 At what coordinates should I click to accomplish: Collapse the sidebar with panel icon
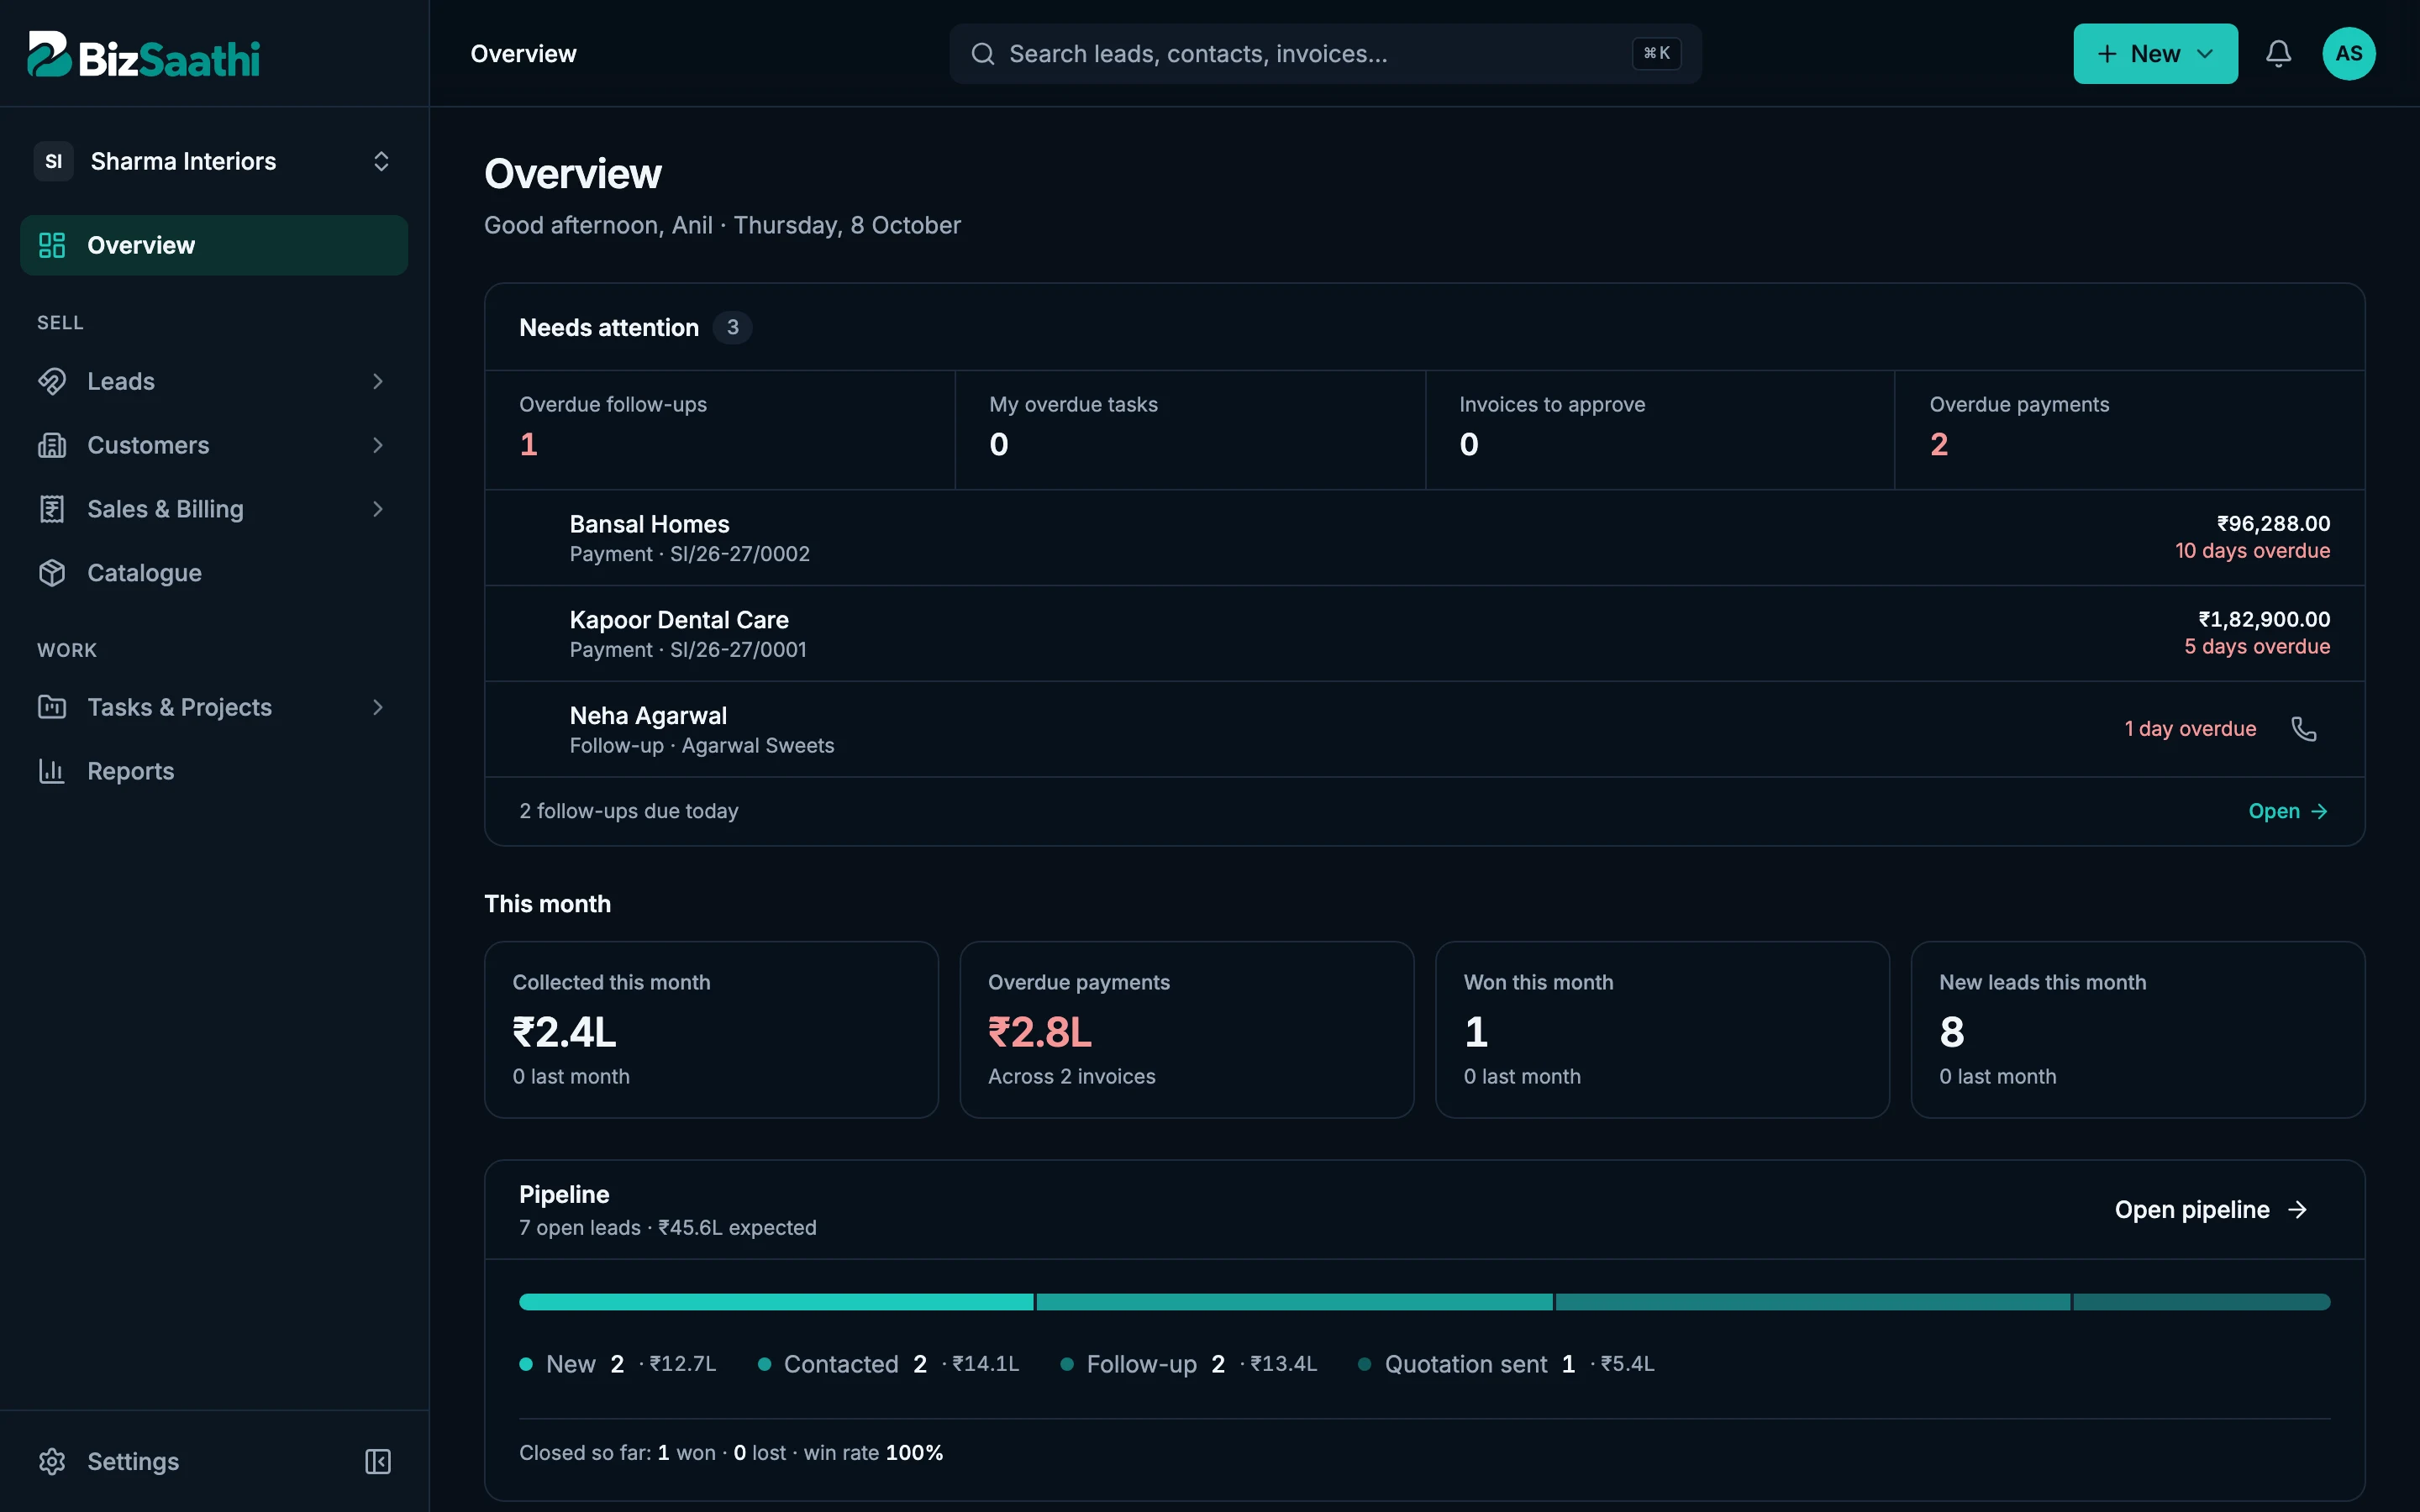(x=378, y=1461)
